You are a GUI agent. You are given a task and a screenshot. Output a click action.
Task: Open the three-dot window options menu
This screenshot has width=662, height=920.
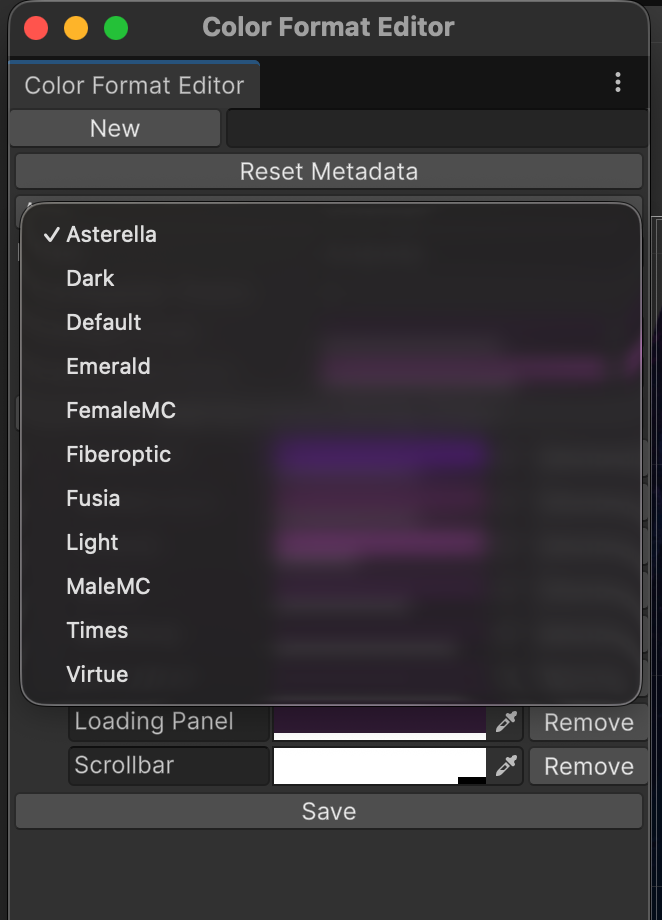(618, 83)
